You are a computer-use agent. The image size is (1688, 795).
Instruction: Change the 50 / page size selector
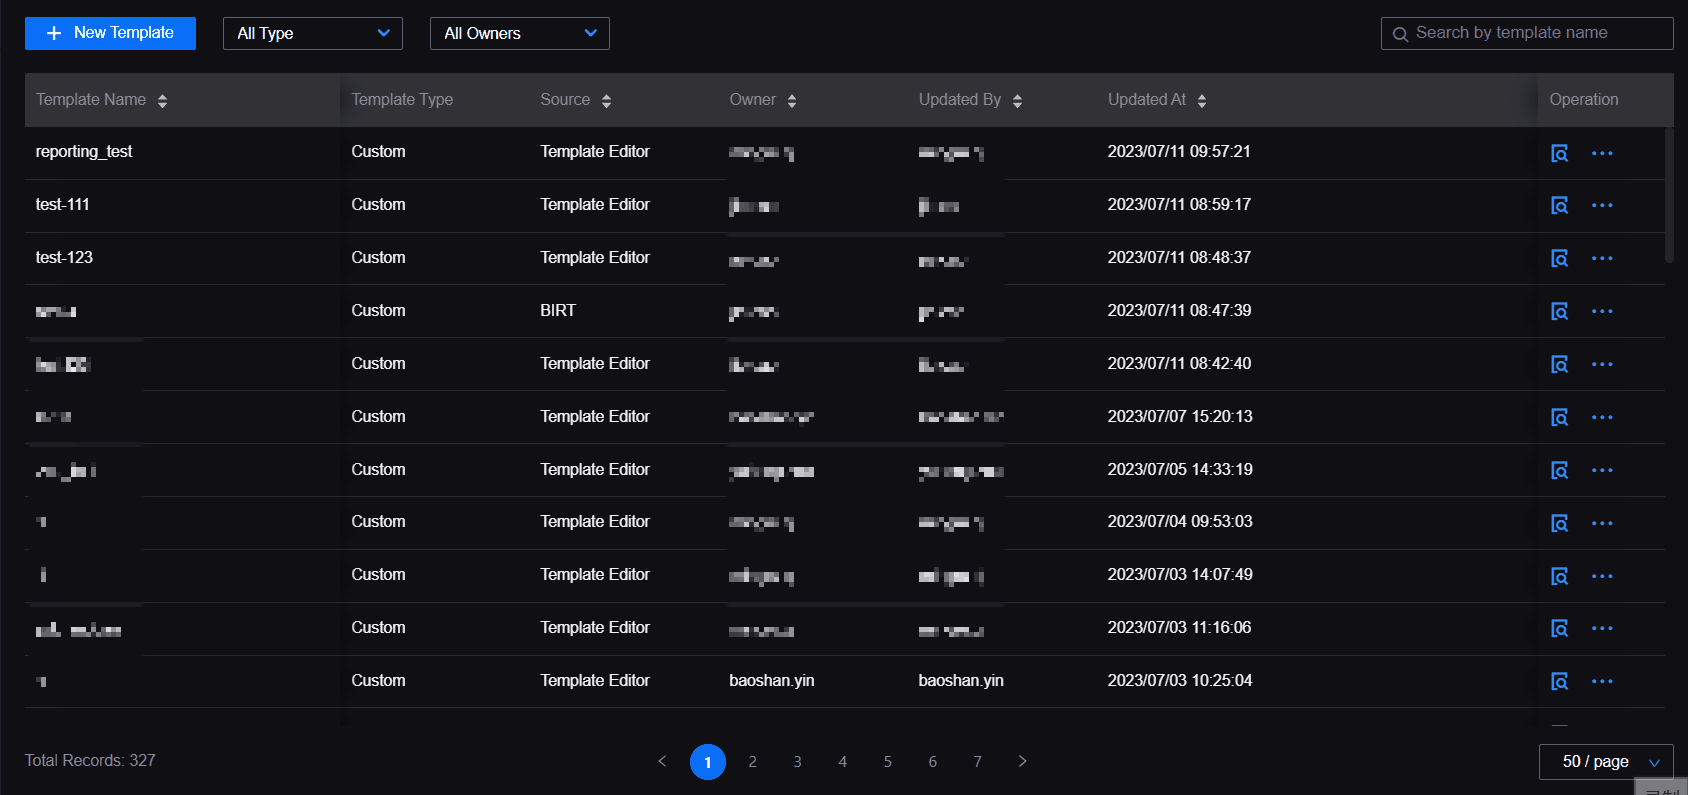tap(1605, 762)
